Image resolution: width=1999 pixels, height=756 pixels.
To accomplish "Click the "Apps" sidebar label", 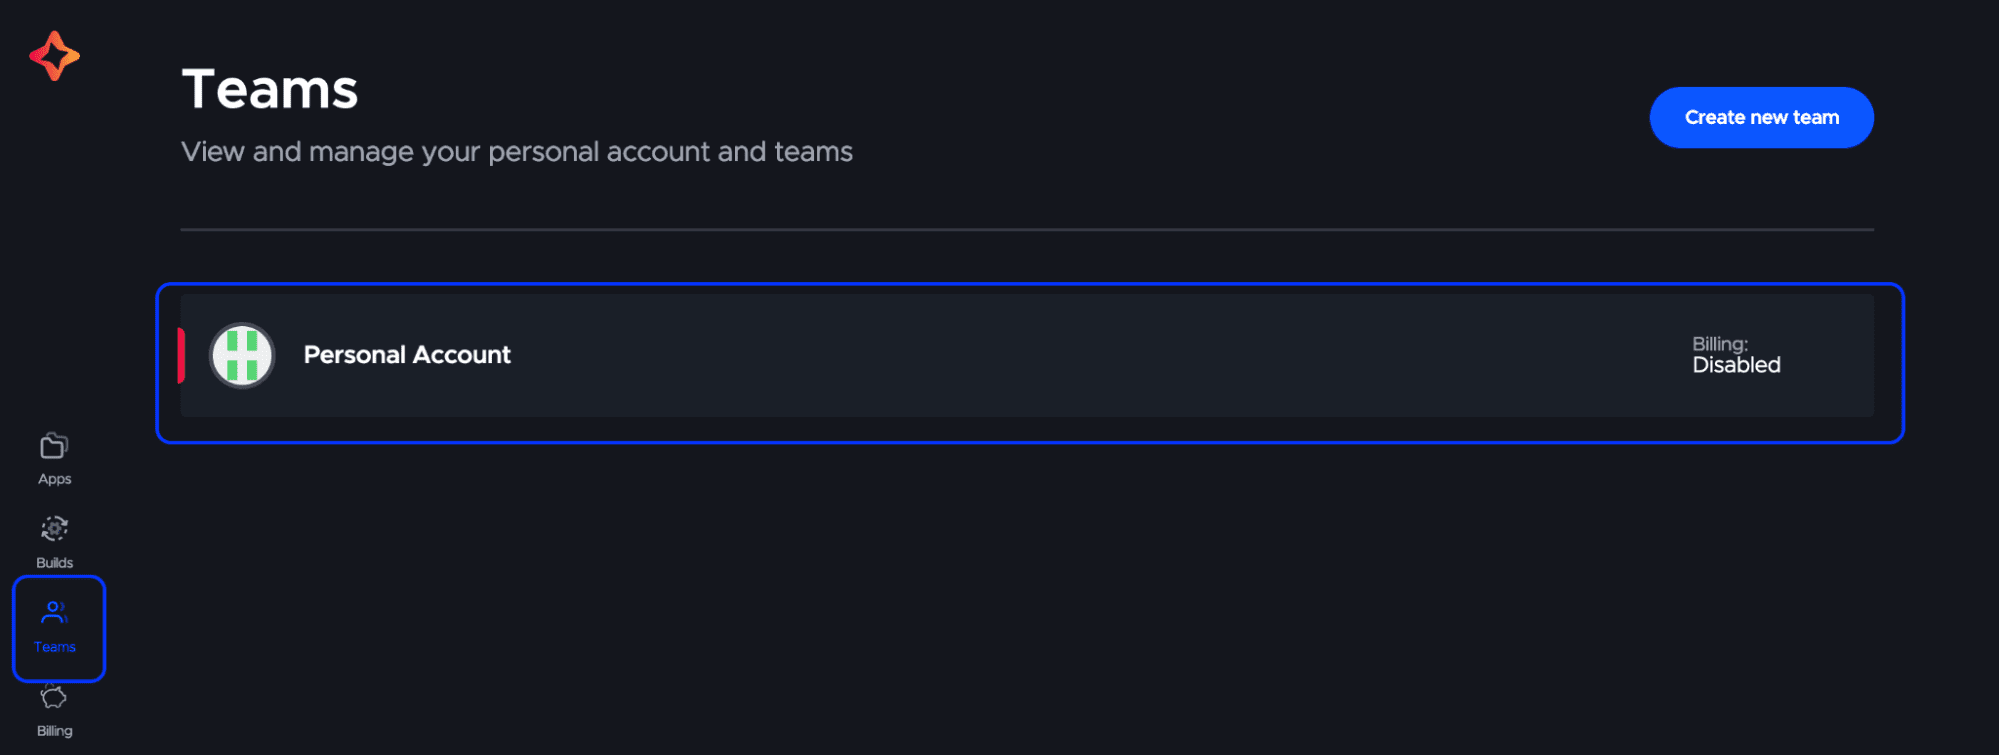I will pos(54,479).
